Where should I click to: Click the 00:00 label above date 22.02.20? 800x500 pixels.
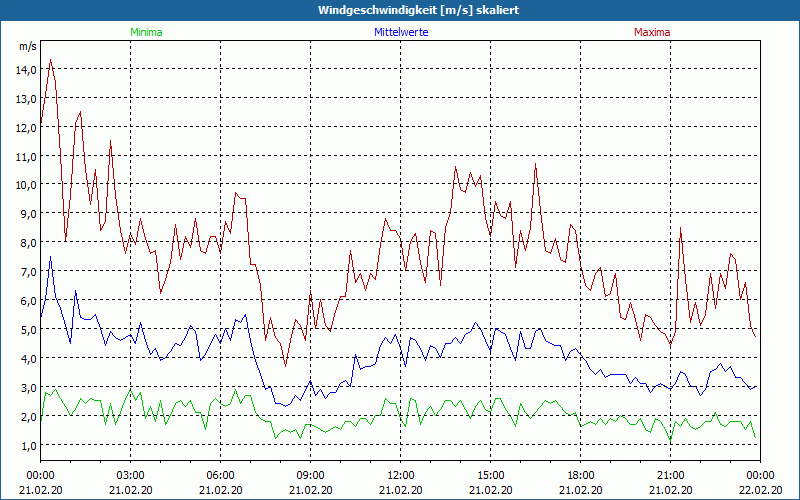tap(760, 476)
